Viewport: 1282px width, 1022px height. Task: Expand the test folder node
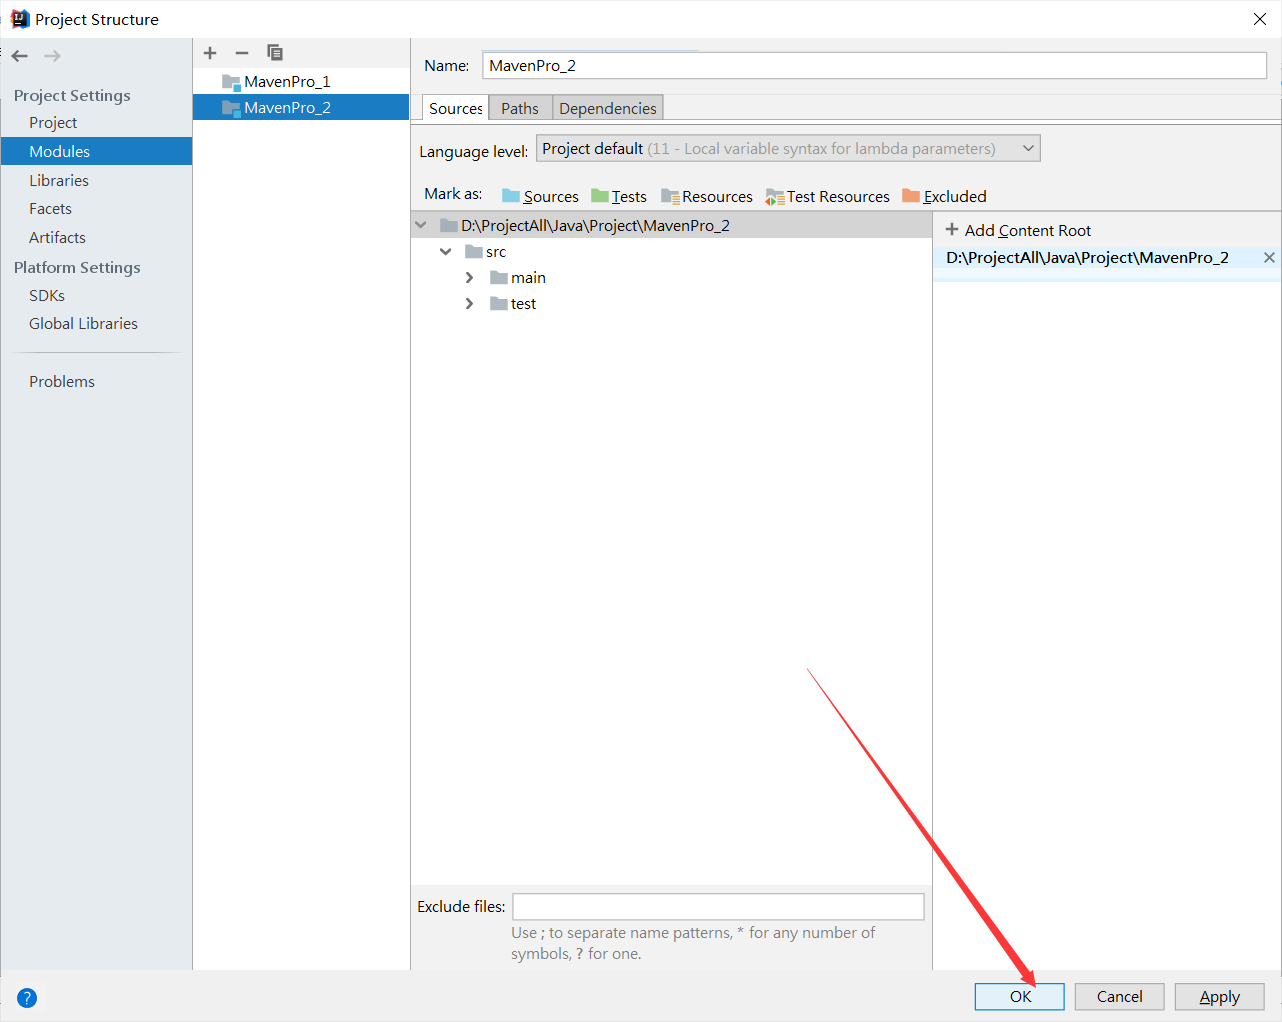tap(470, 304)
